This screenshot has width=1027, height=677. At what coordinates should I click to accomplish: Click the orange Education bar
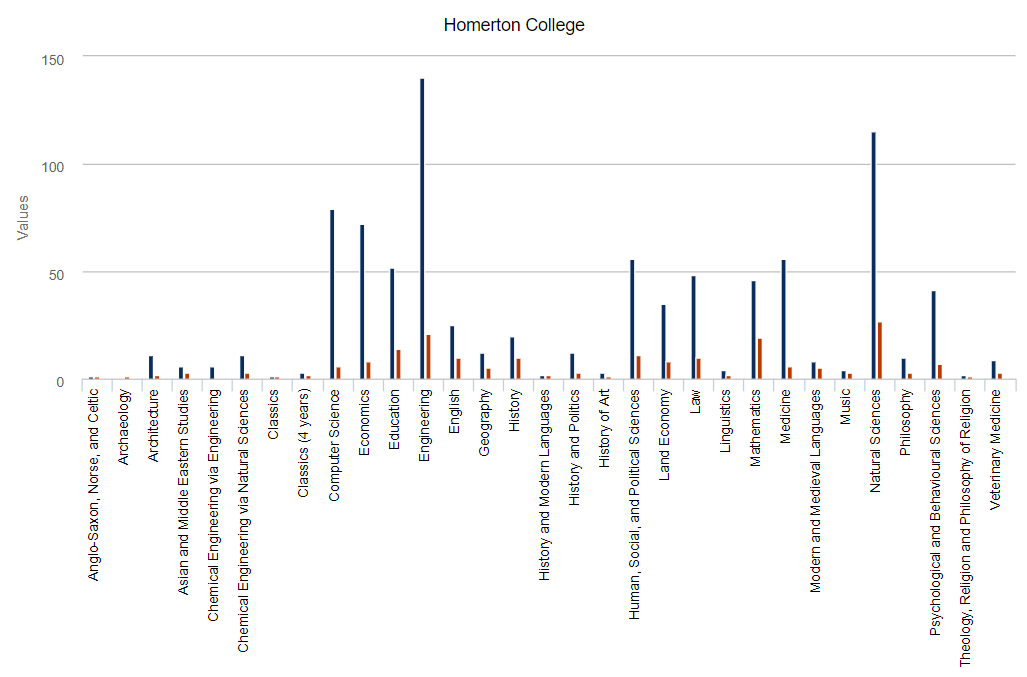click(398, 364)
